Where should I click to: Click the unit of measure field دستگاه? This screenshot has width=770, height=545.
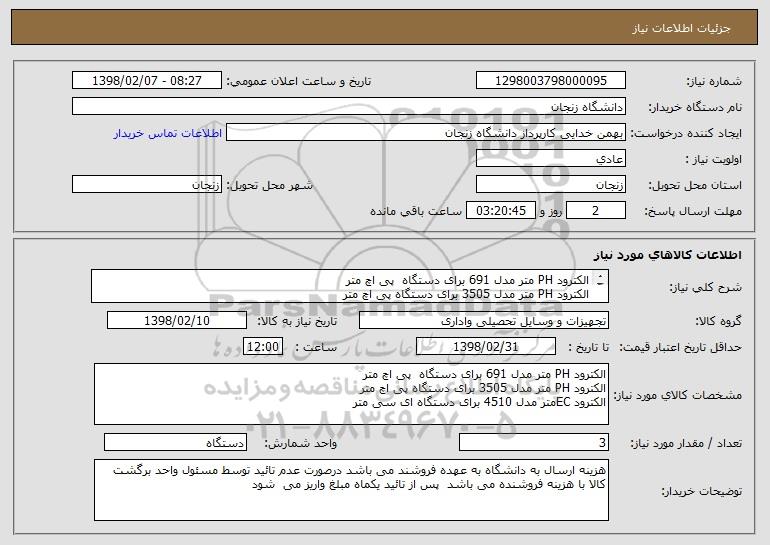point(175,443)
